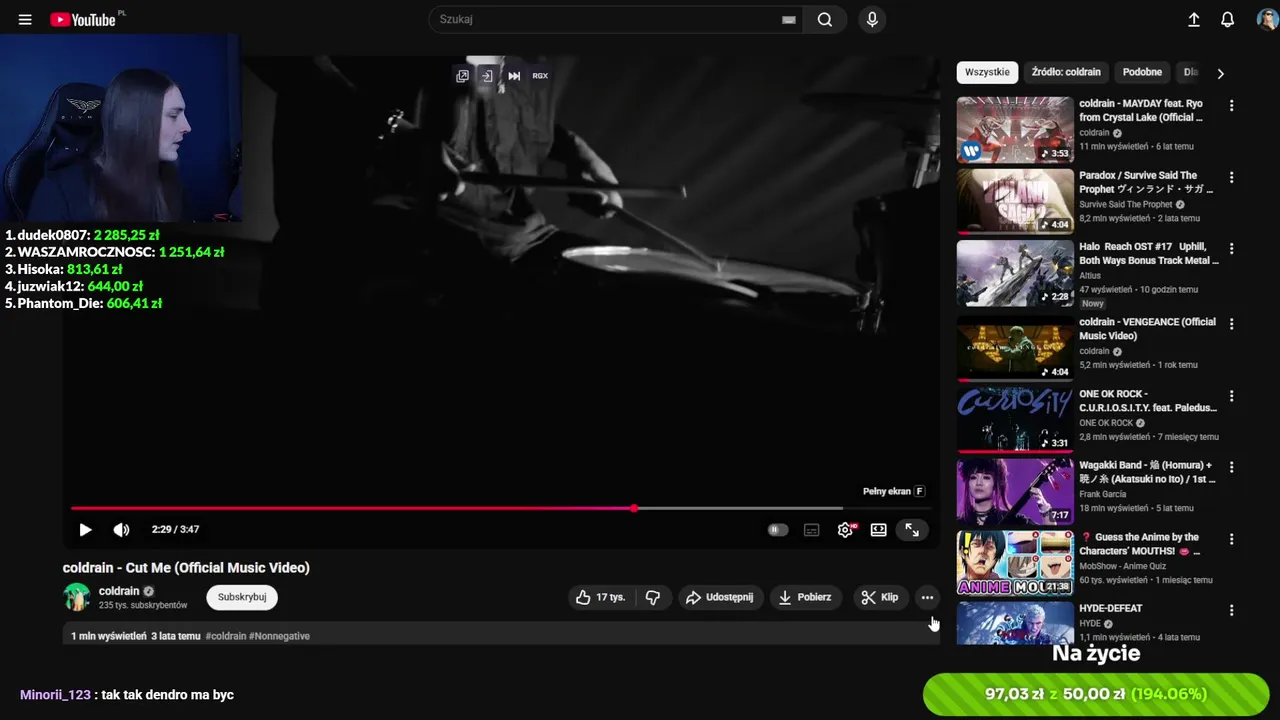Enter full screen mode
This screenshot has height=720, width=1280.
912,530
